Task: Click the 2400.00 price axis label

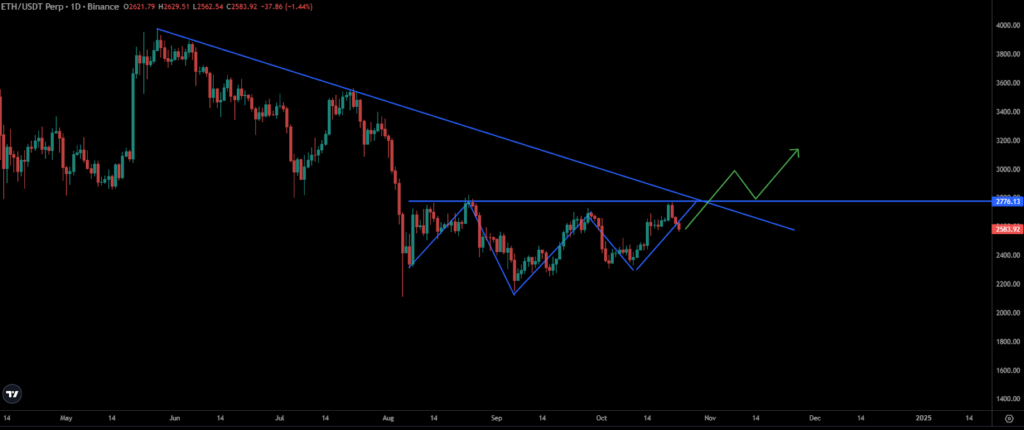Action: click(x=1006, y=256)
